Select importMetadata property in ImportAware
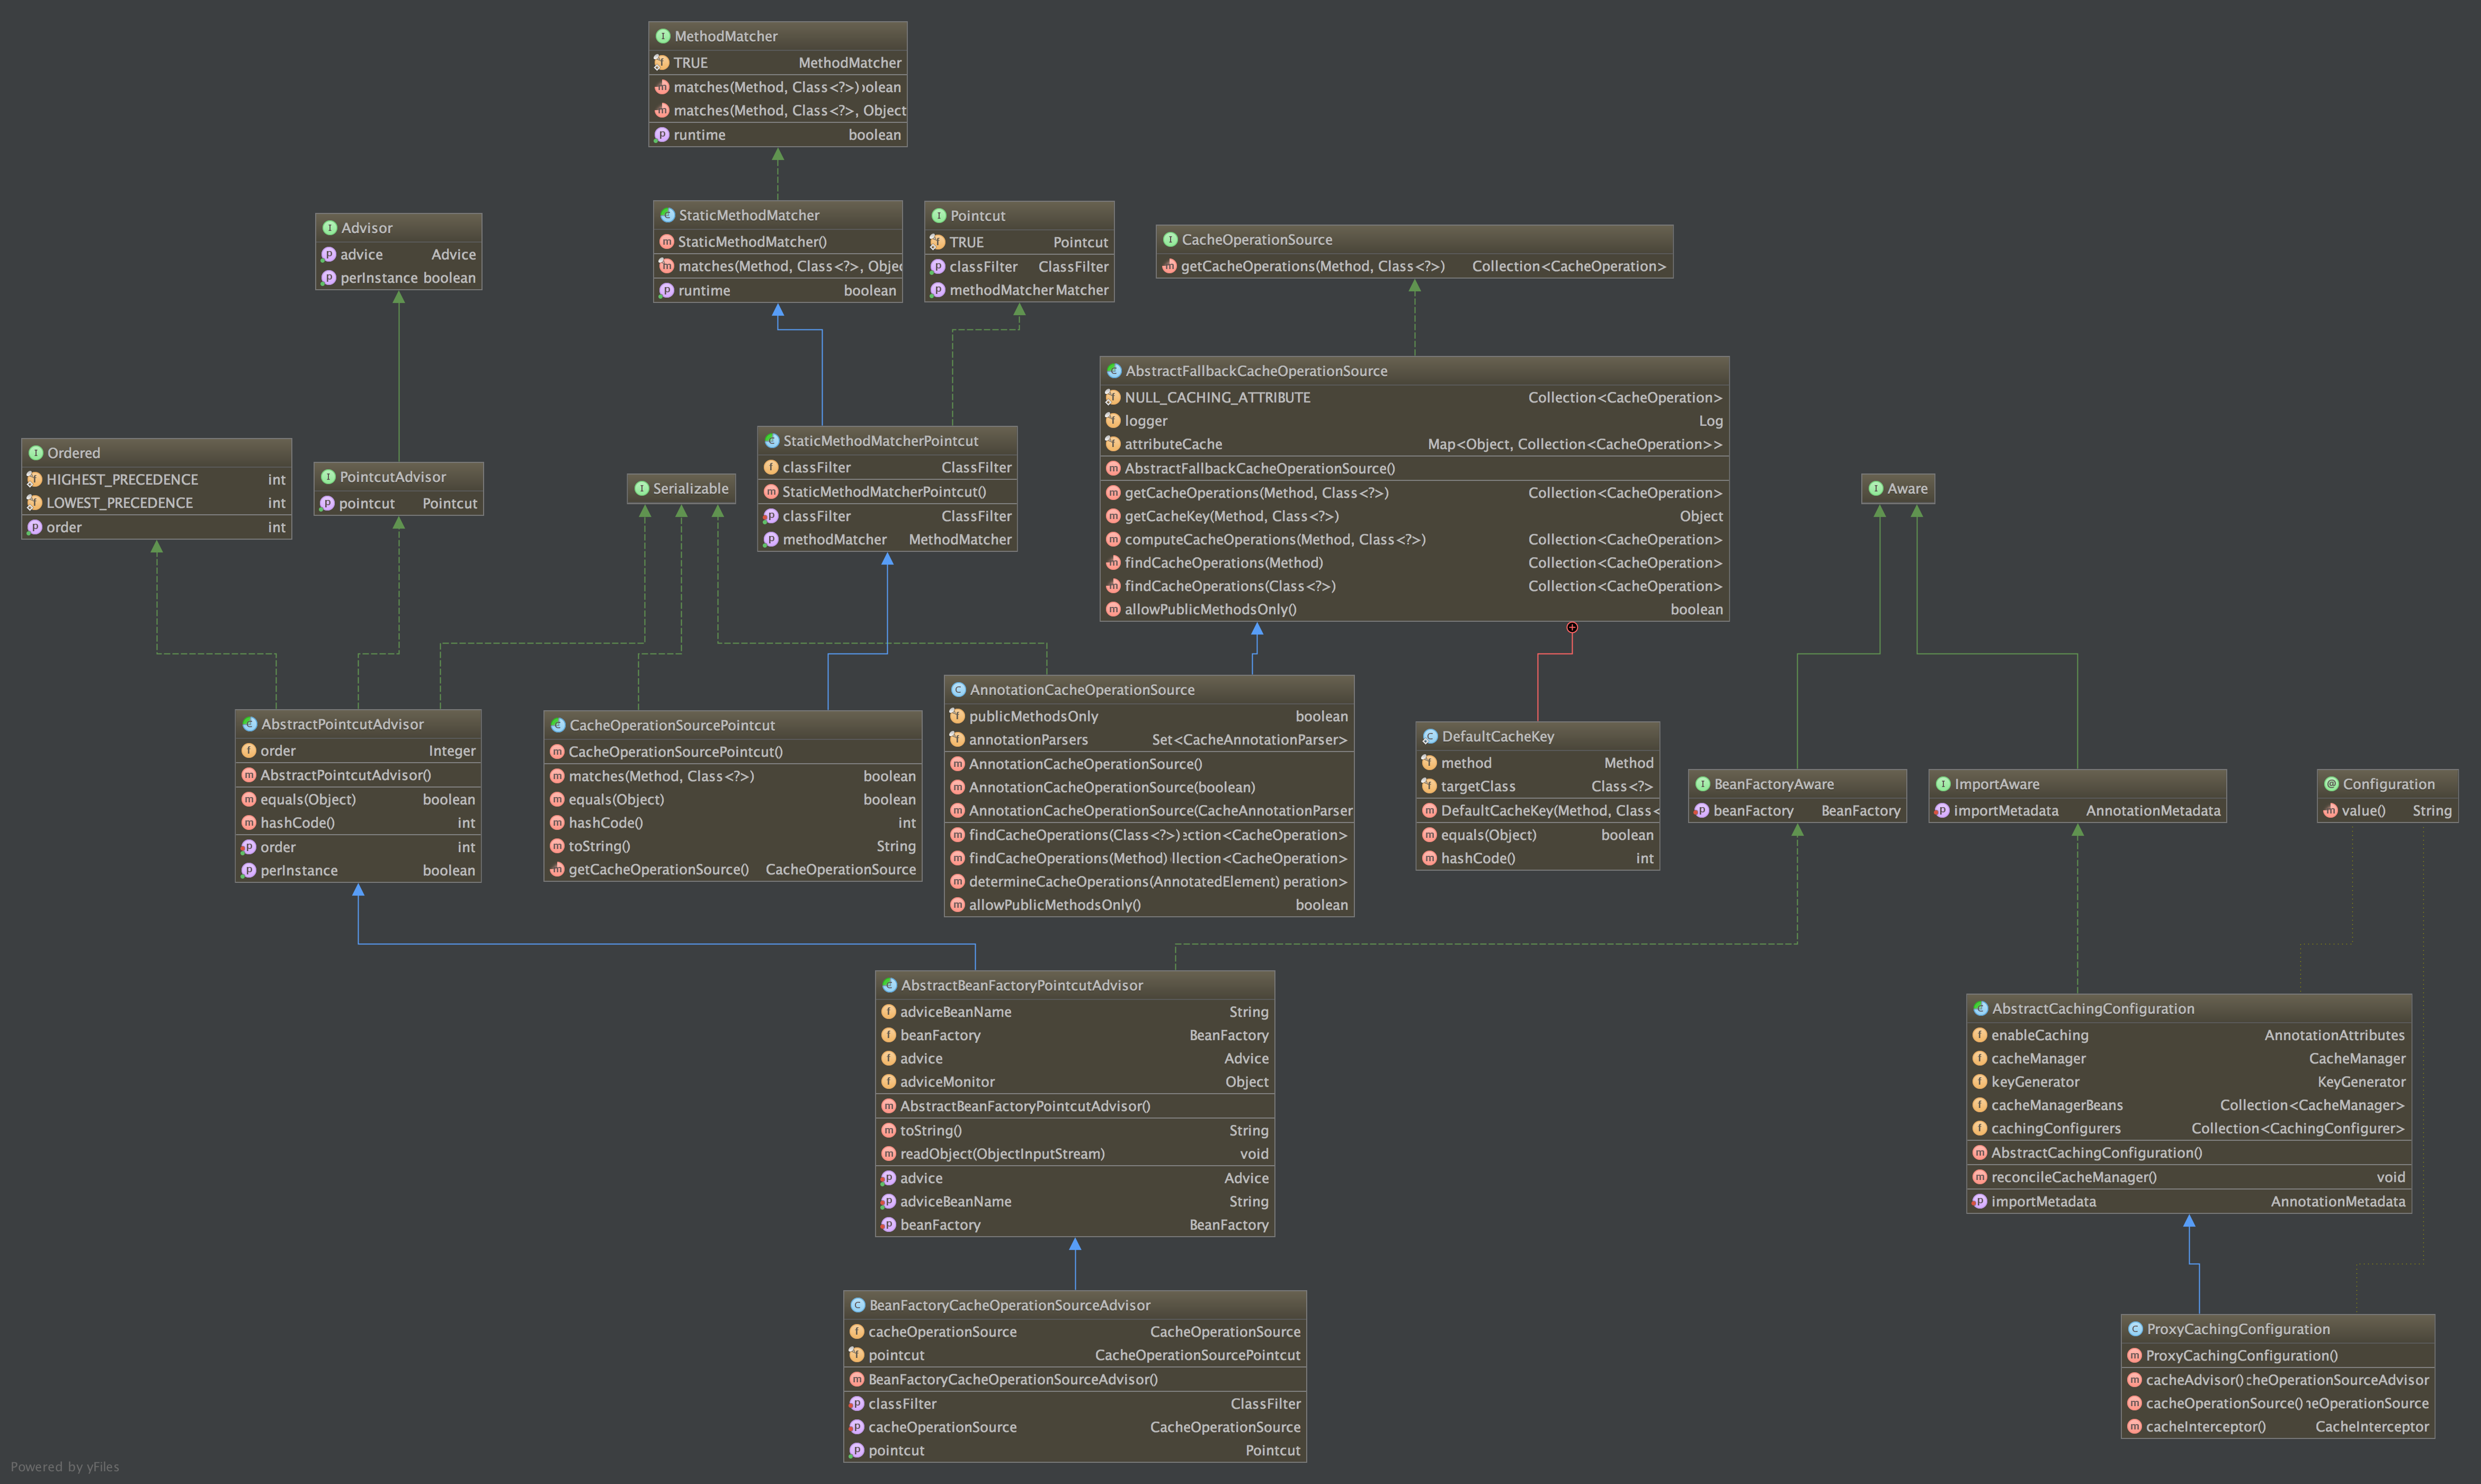The height and width of the screenshot is (1484, 2481). click(2077, 811)
